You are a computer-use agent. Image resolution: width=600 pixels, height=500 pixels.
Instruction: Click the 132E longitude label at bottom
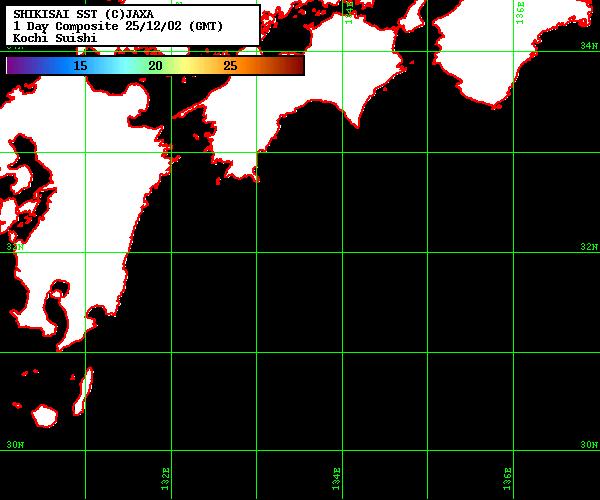point(166,478)
